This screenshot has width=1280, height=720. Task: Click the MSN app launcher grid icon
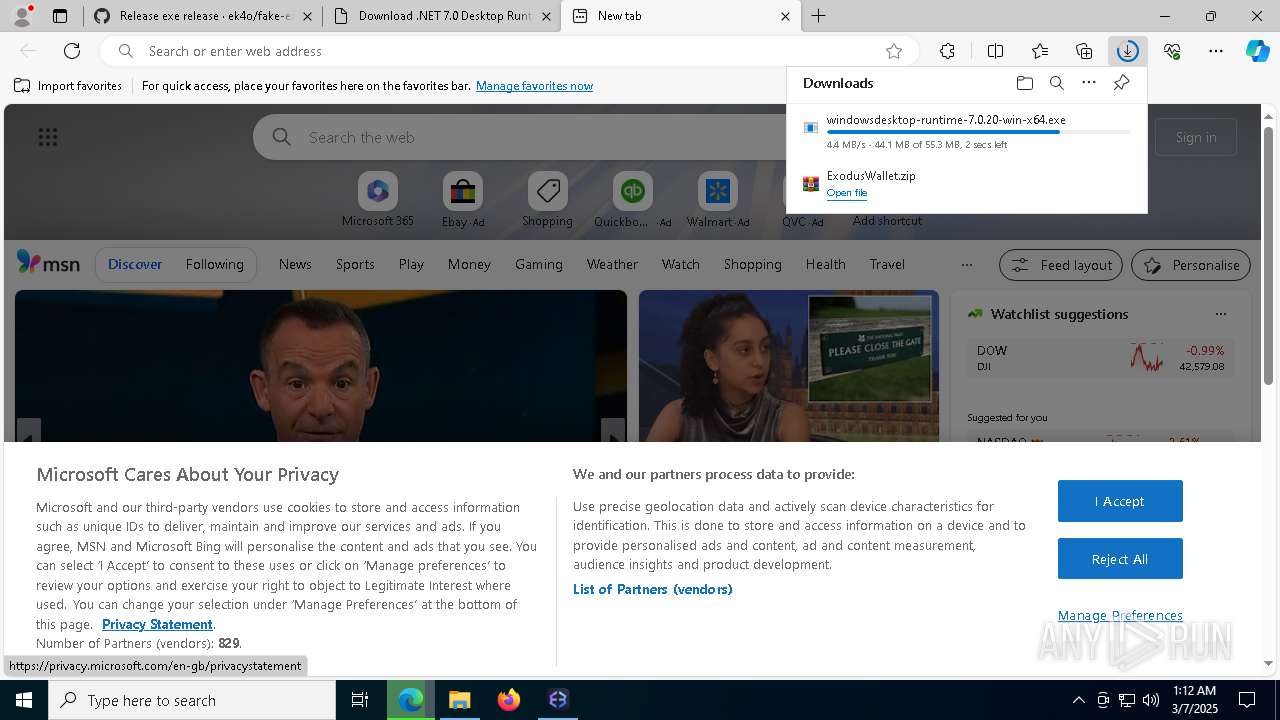(x=47, y=137)
